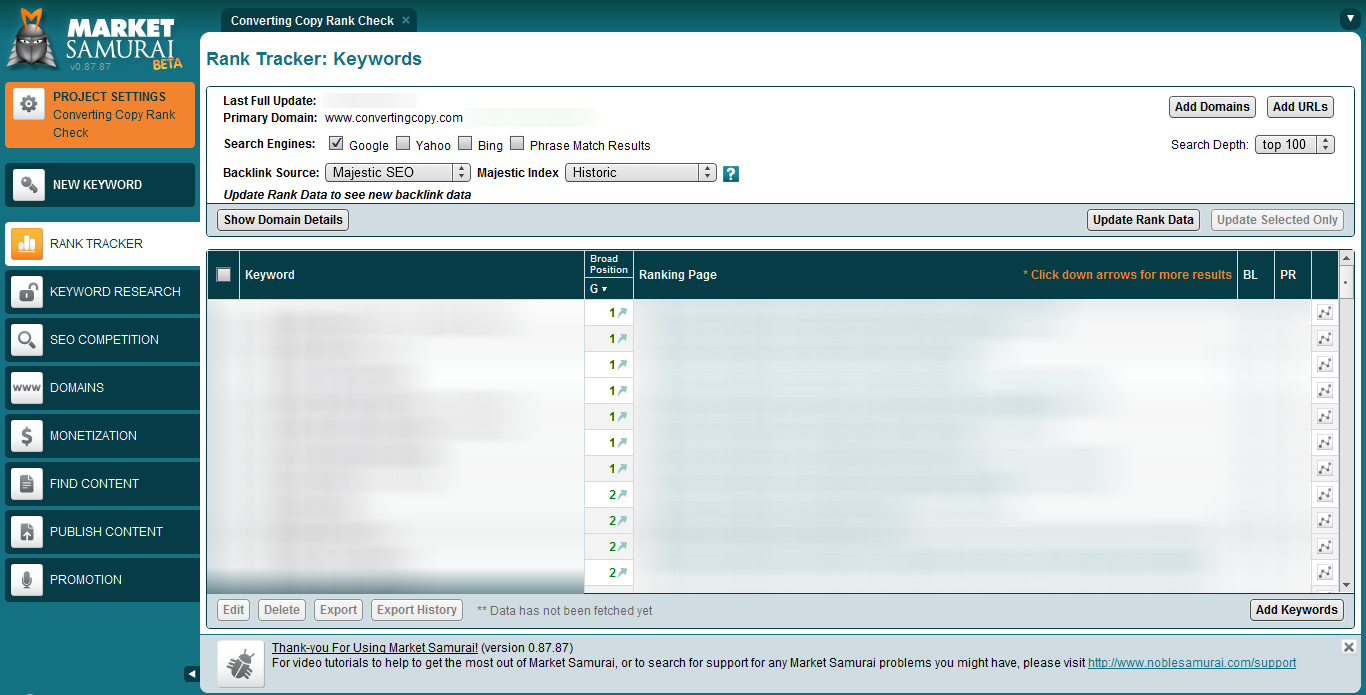This screenshot has width=1366, height=695.
Task: Click the 'Rank Tracker: Keywords' heading
Action: pyautogui.click(x=314, y=59)
